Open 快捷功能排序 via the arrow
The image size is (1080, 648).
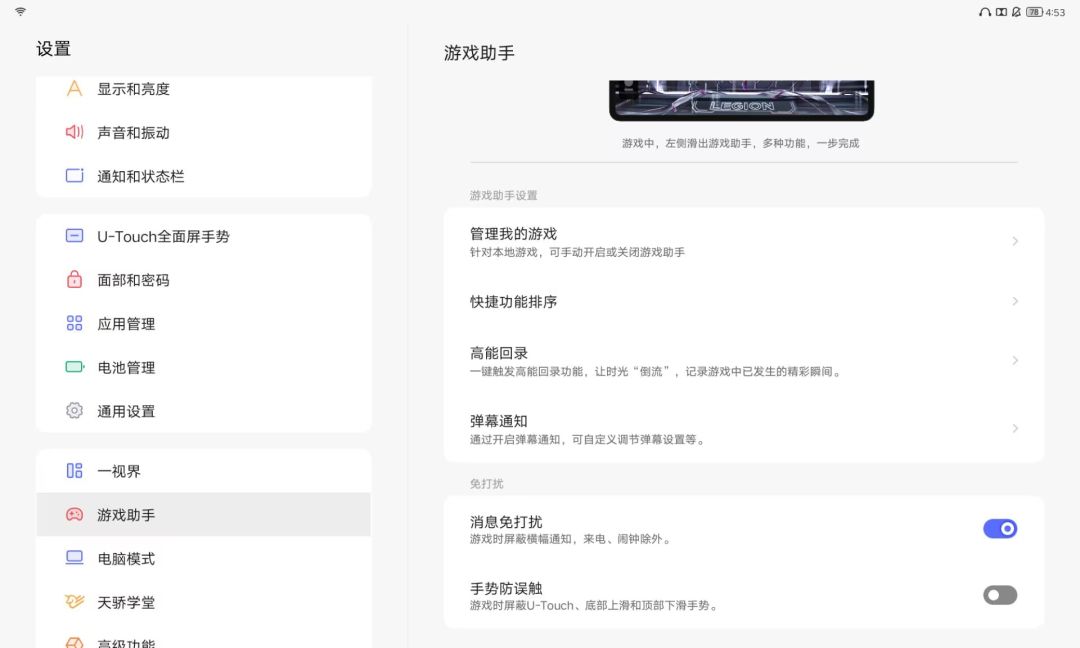[1015, 302]
